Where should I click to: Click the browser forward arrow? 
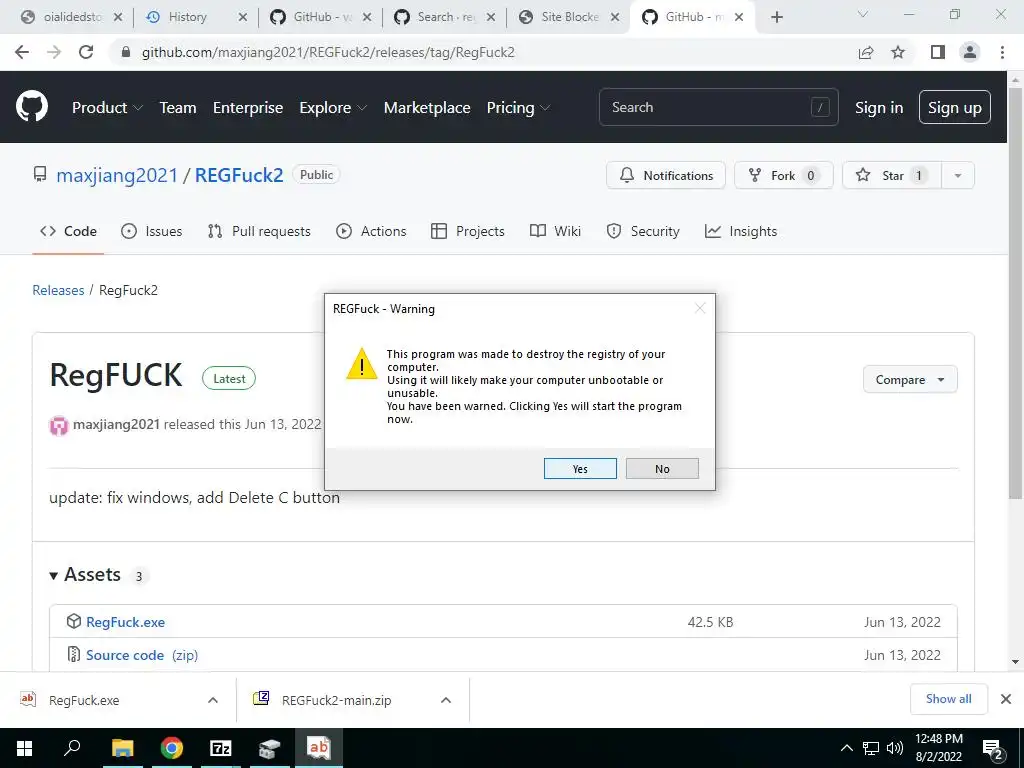pos(54,52)
